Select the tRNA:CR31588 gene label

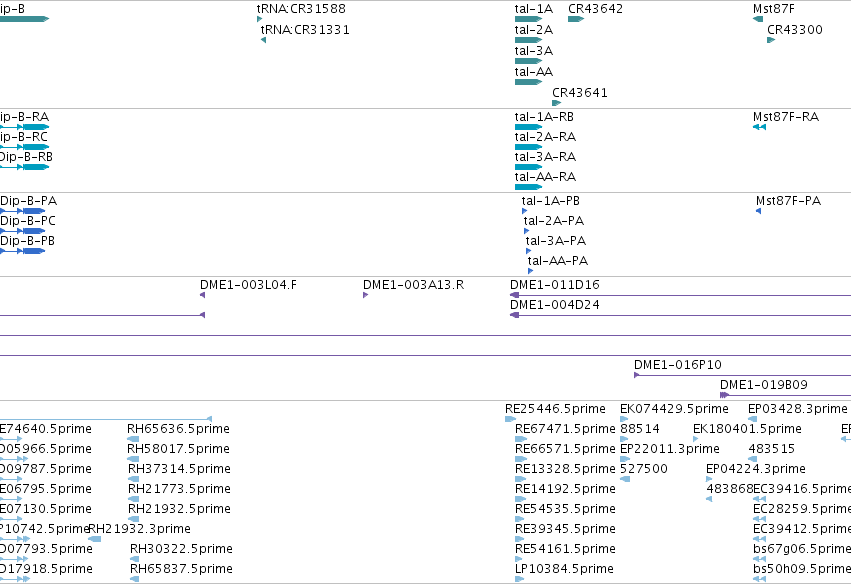[x=301, y=9]
